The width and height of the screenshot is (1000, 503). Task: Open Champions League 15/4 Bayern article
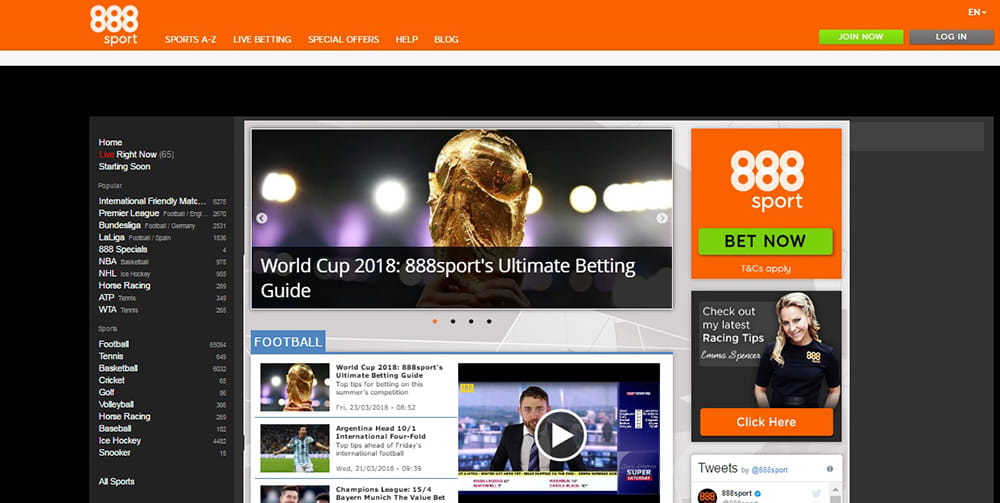[x=390, y=493]
